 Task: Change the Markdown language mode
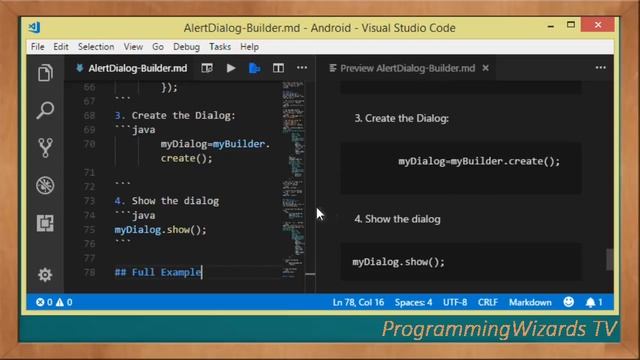530,302
